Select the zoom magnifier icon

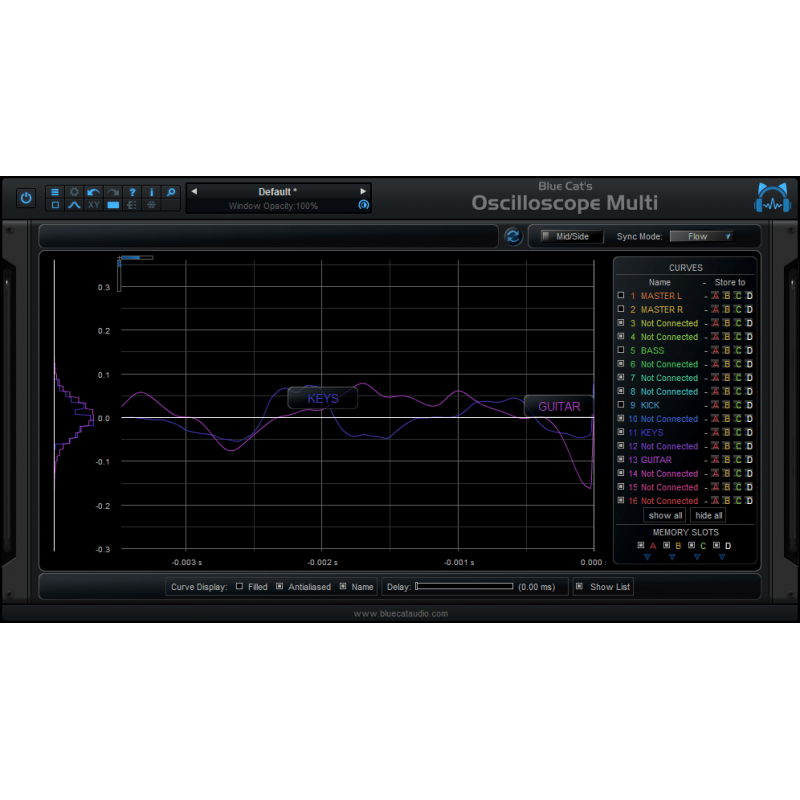(x=170, y=192)
